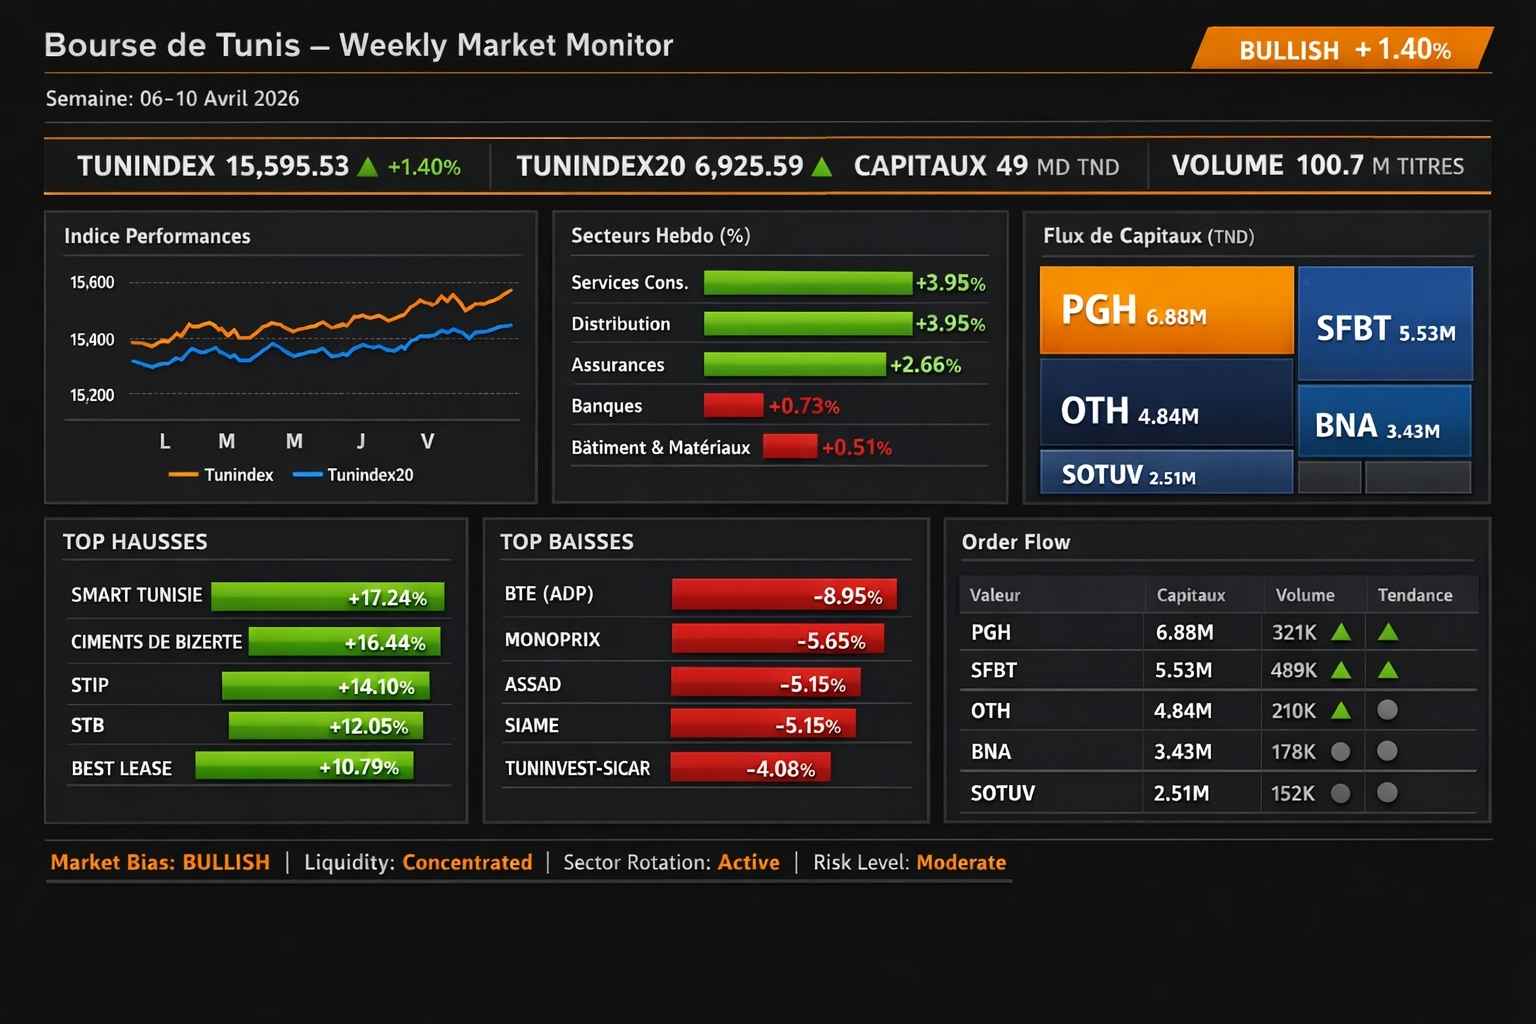Click the "Capitaux" column header in Order Flow

[x=1191, y=595]
